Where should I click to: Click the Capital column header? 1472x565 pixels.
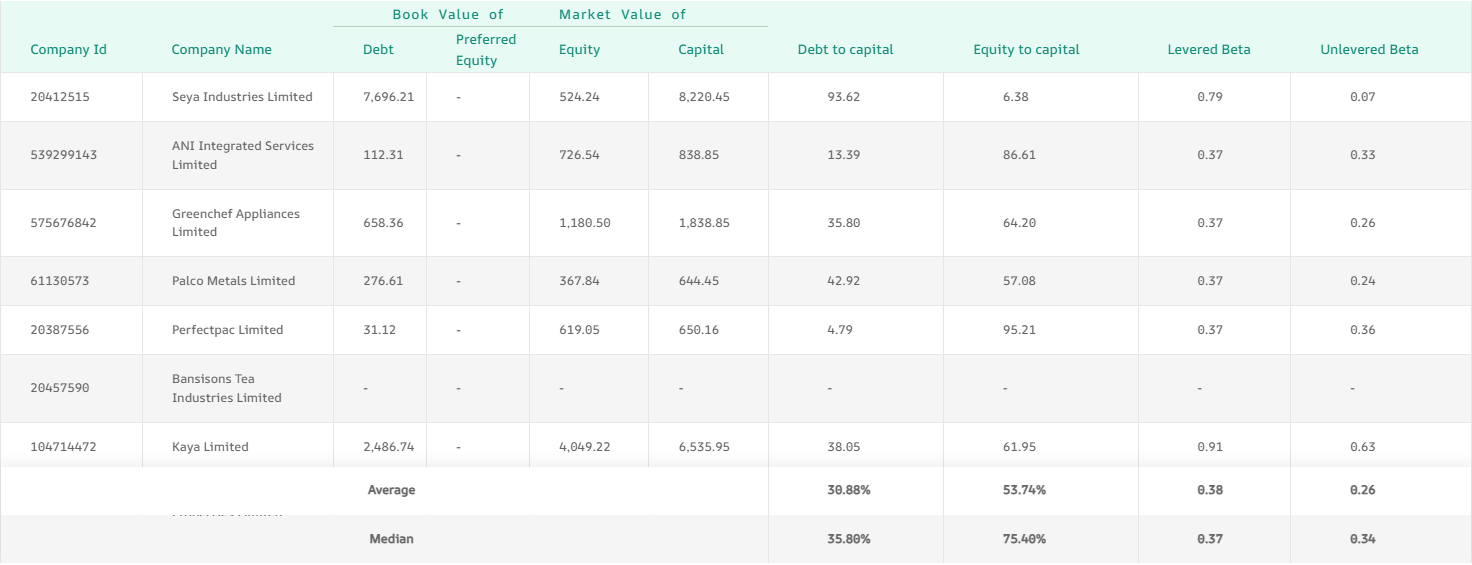point(700,50)
